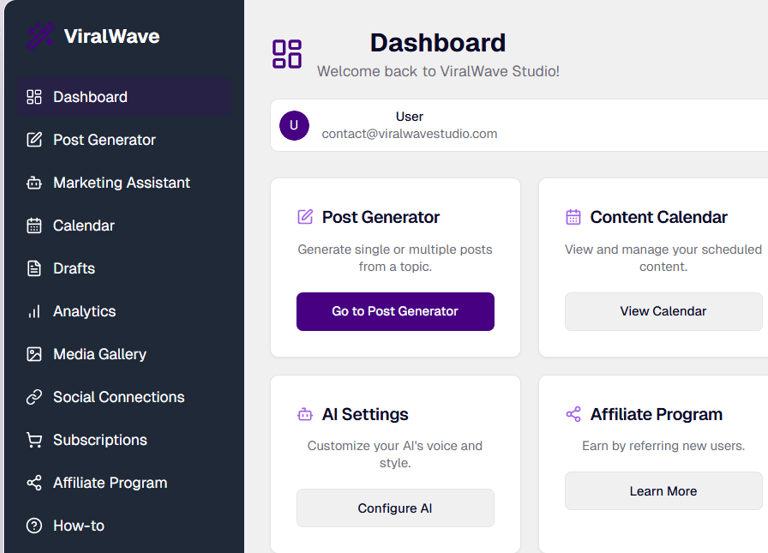
Task: Click 'View and manage your scheduled content' text
Action: (663, 258)
